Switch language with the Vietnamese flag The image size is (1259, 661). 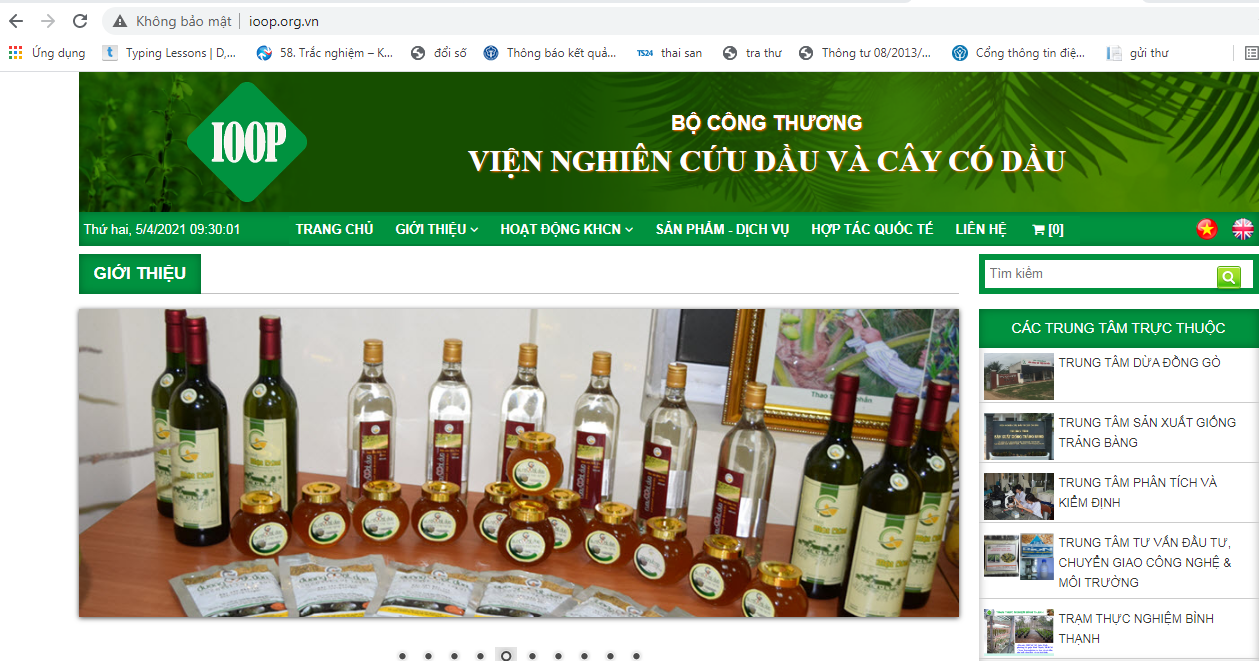click(x=1207, y=229)
